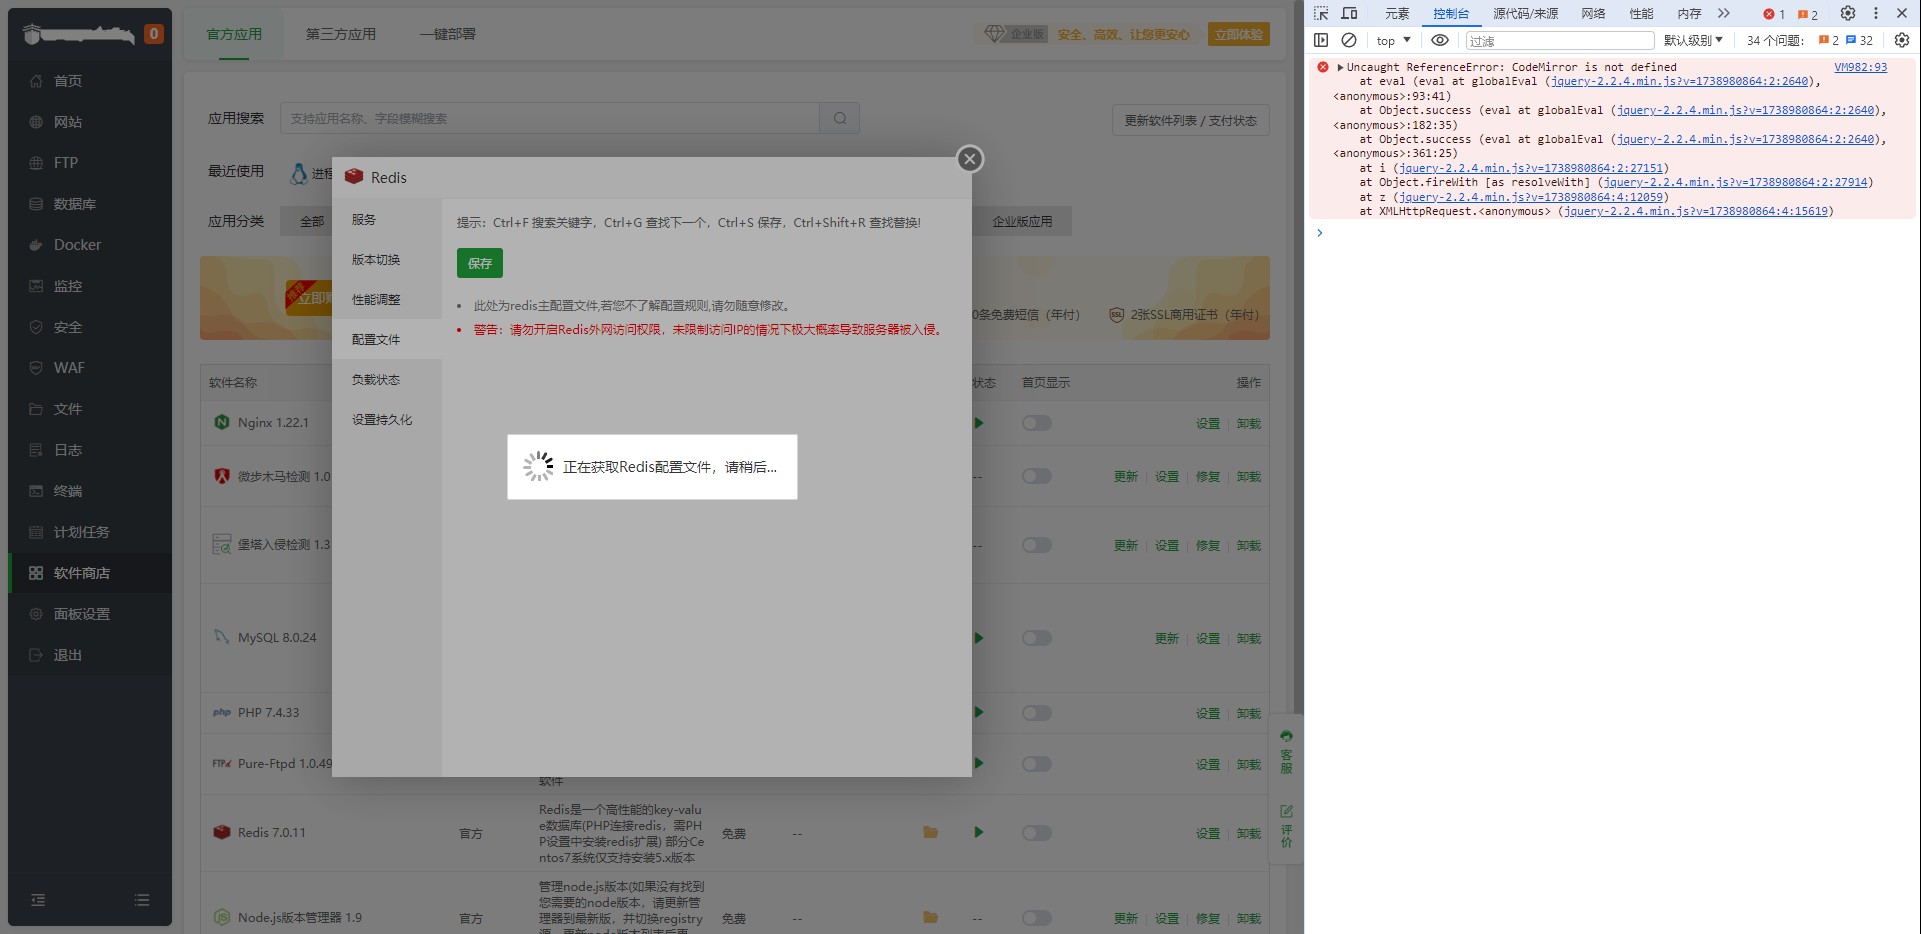
Task: Open Docker in the sidebar
Action: [x=90, y=245]
